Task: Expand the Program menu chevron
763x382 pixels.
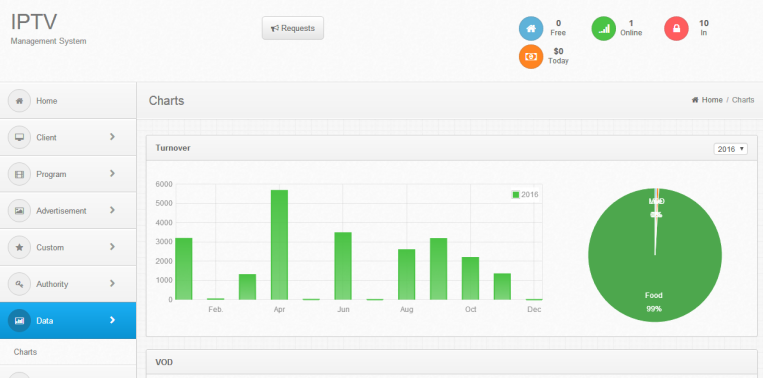Action: pyautogui.click(x=112, y=173)
